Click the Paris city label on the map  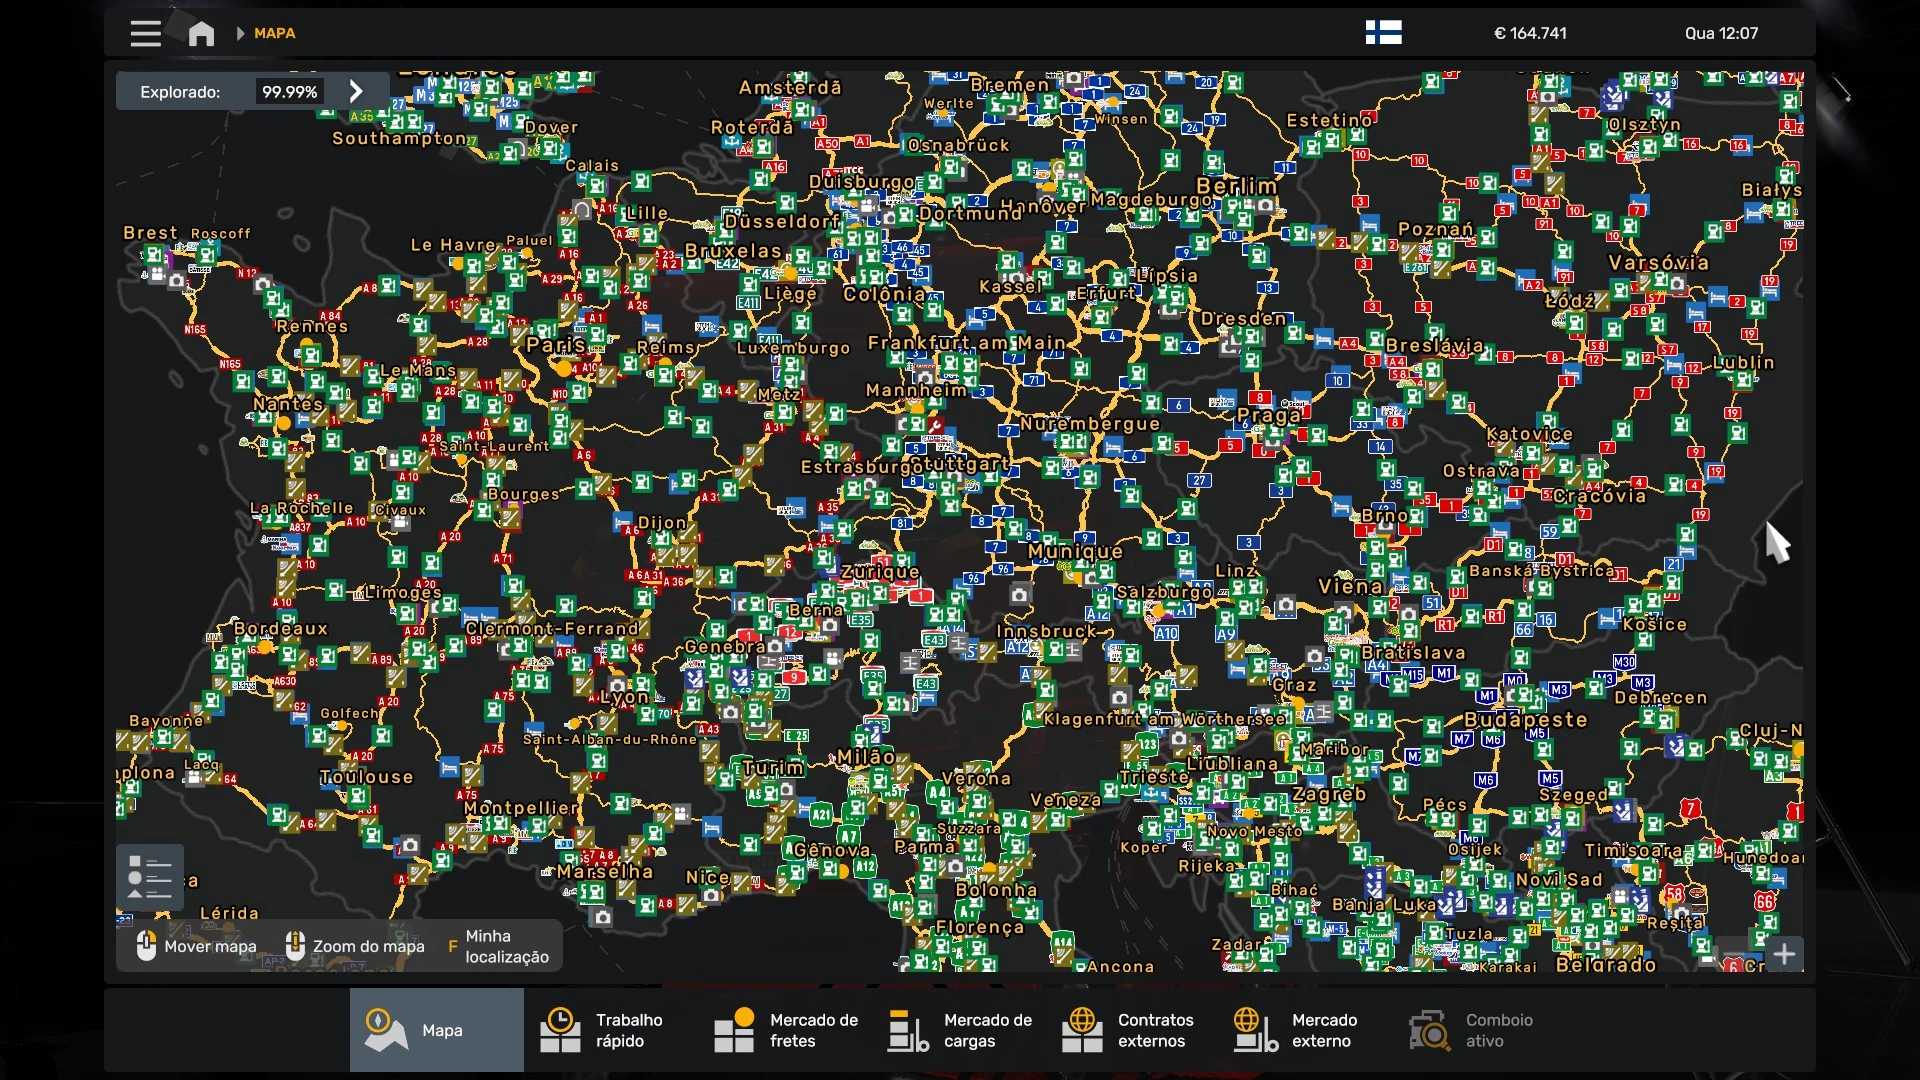[555, 345]
